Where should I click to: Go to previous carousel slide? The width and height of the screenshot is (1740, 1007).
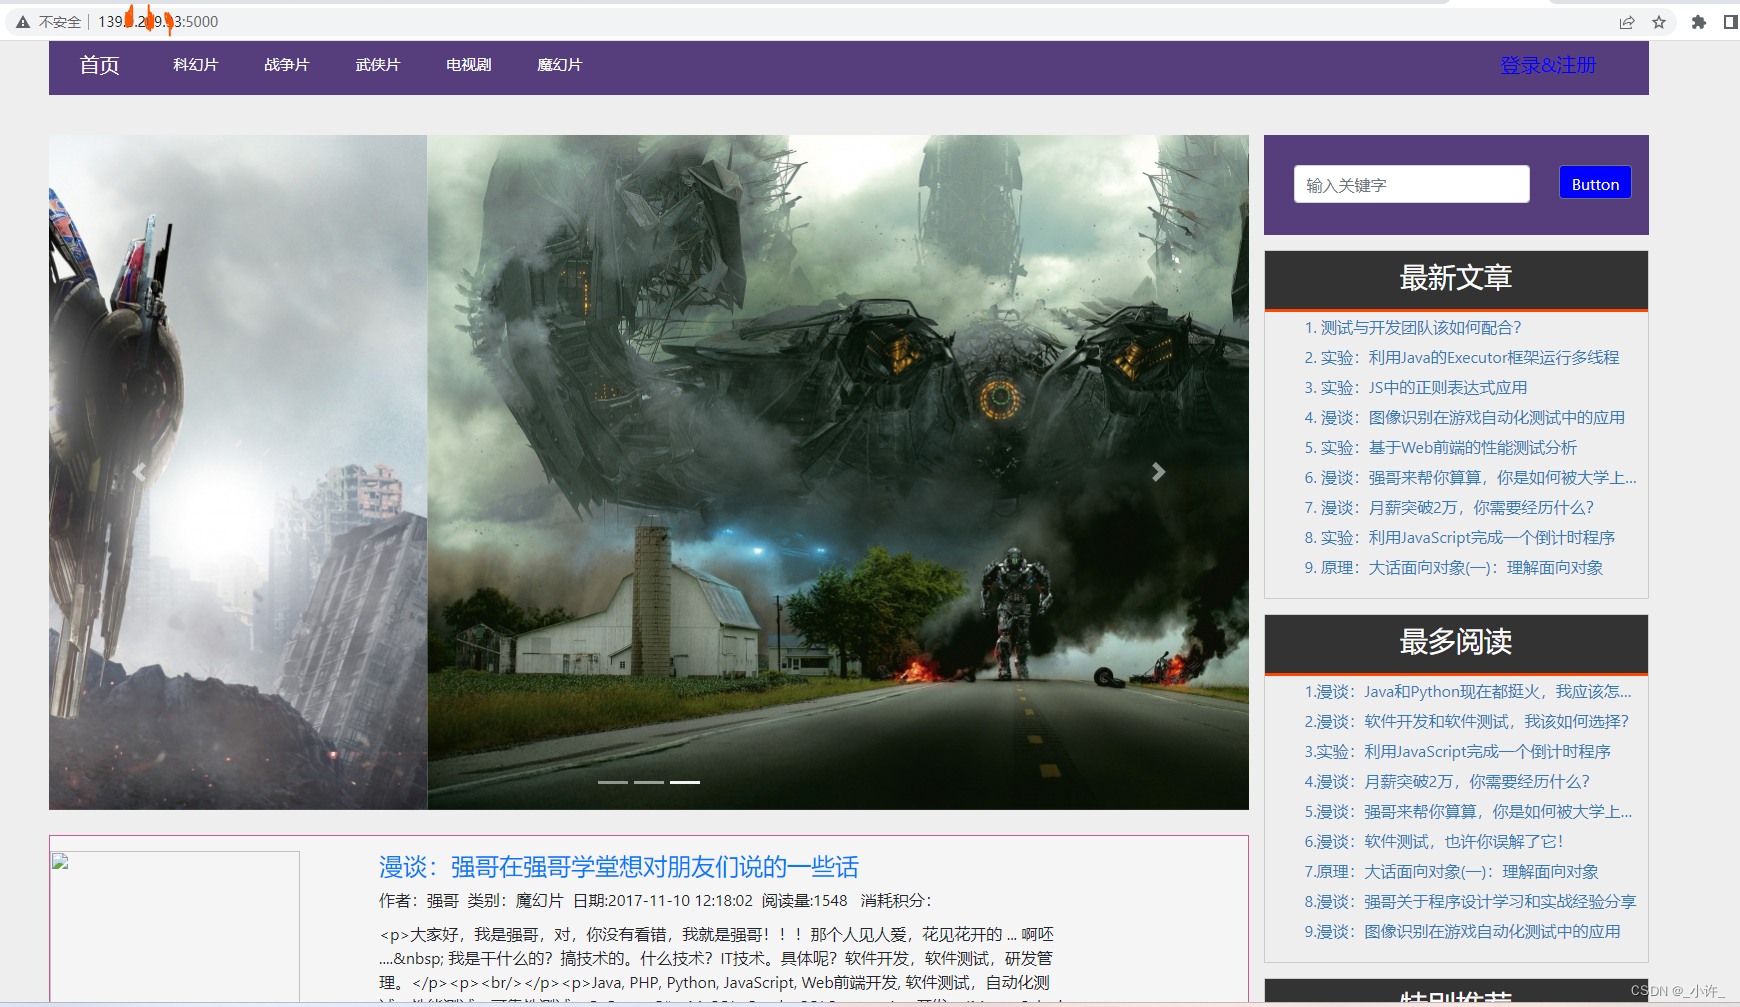click(x=139, y=472)
